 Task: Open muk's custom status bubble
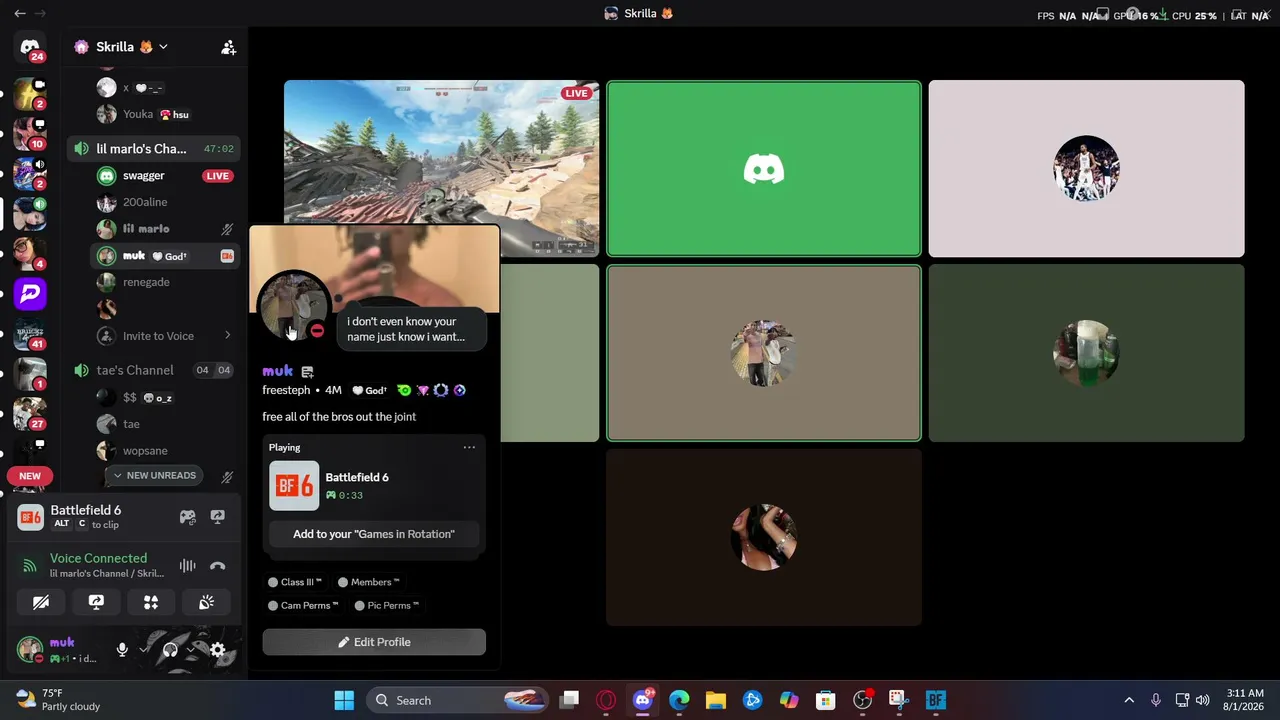click(410, 329)
